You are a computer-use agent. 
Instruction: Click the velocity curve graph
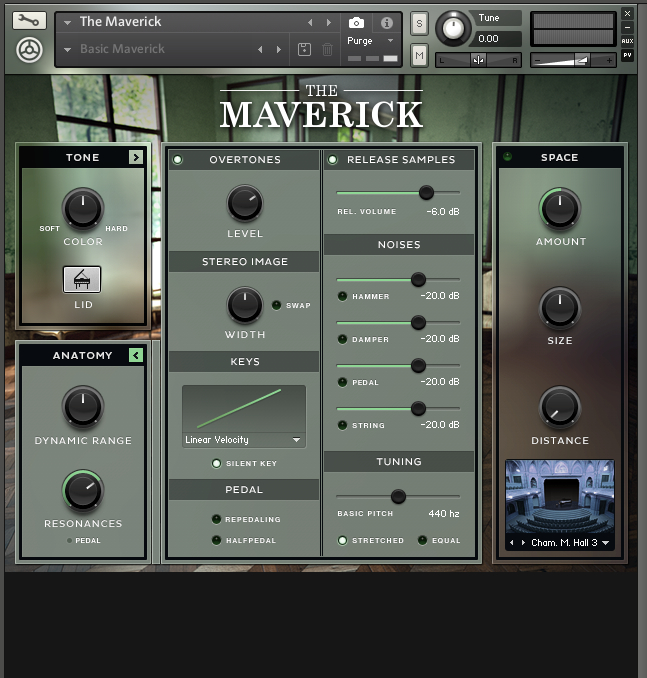[244, 409]
